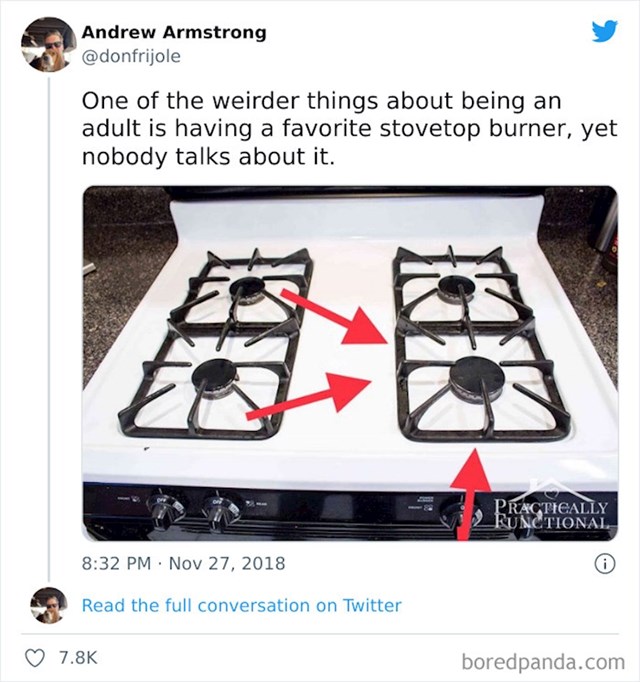
Task: Click the back left burner in photo
Action: click(247, 288)
